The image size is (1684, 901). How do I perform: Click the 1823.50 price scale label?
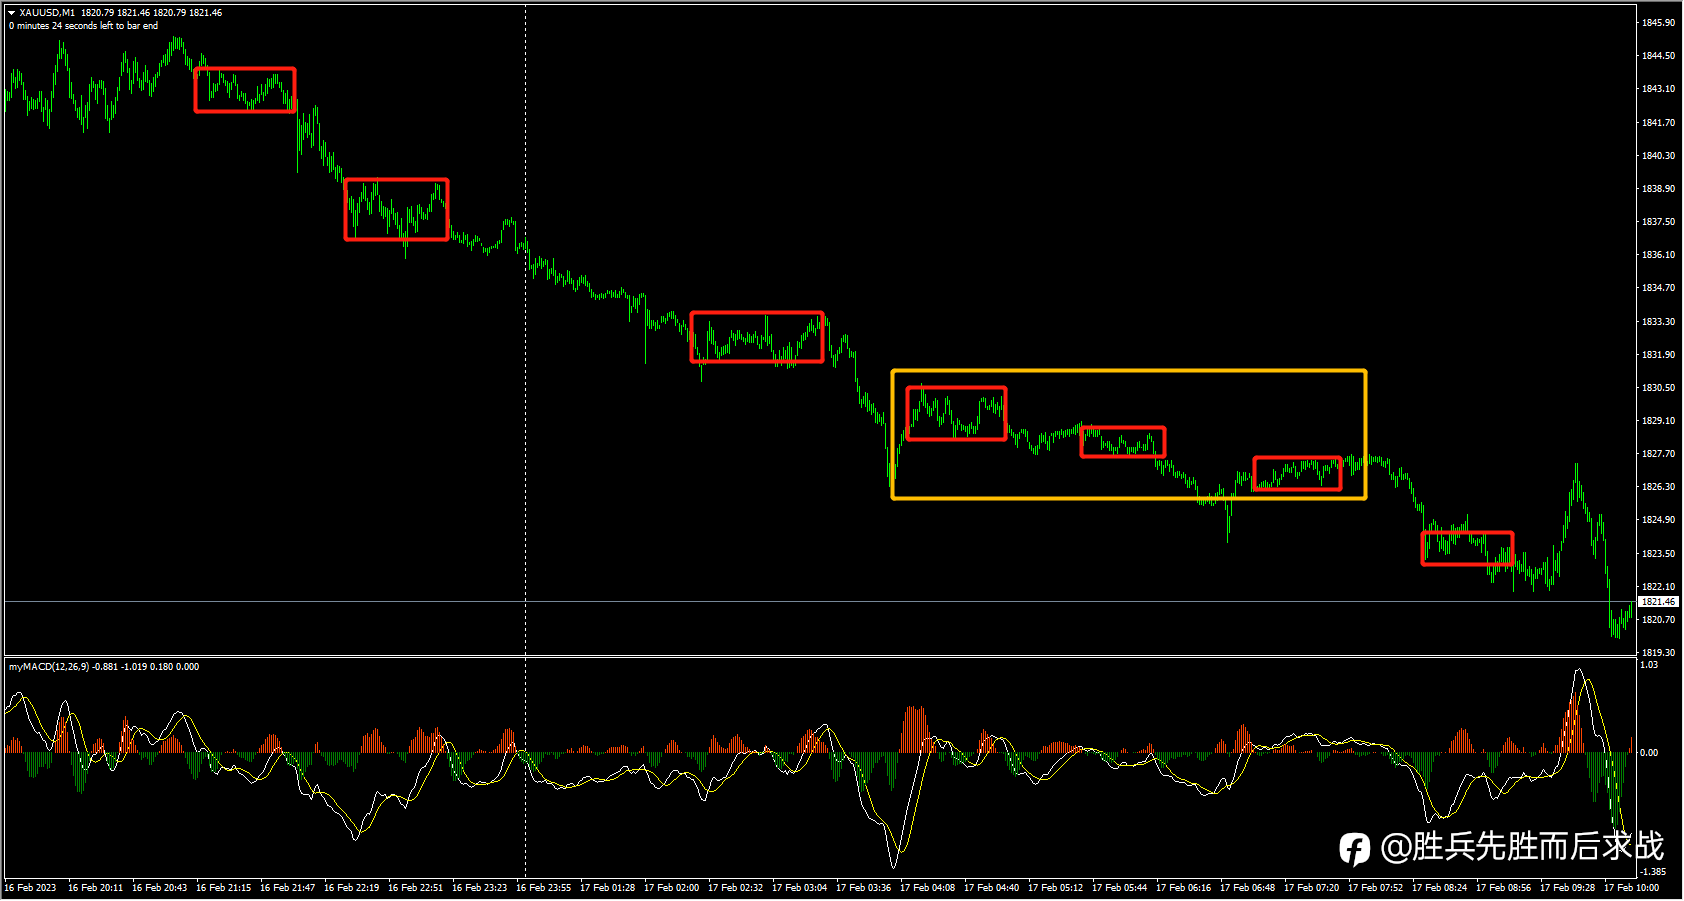[x=1658, y=554]
